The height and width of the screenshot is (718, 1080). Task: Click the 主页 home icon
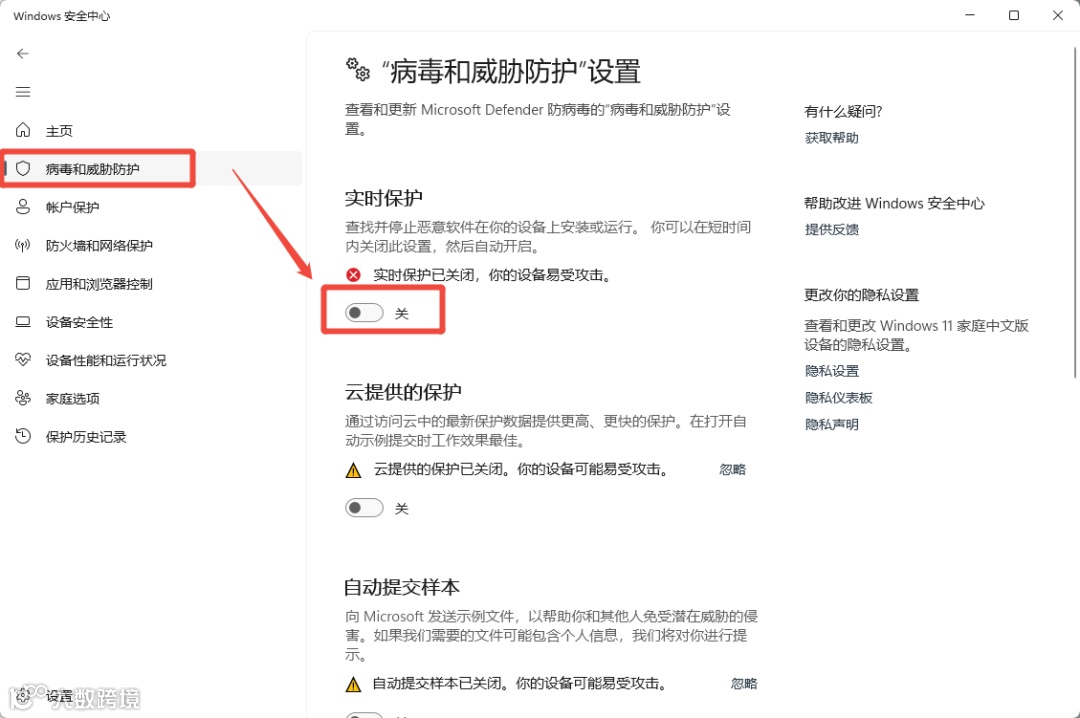pos(23,130)
